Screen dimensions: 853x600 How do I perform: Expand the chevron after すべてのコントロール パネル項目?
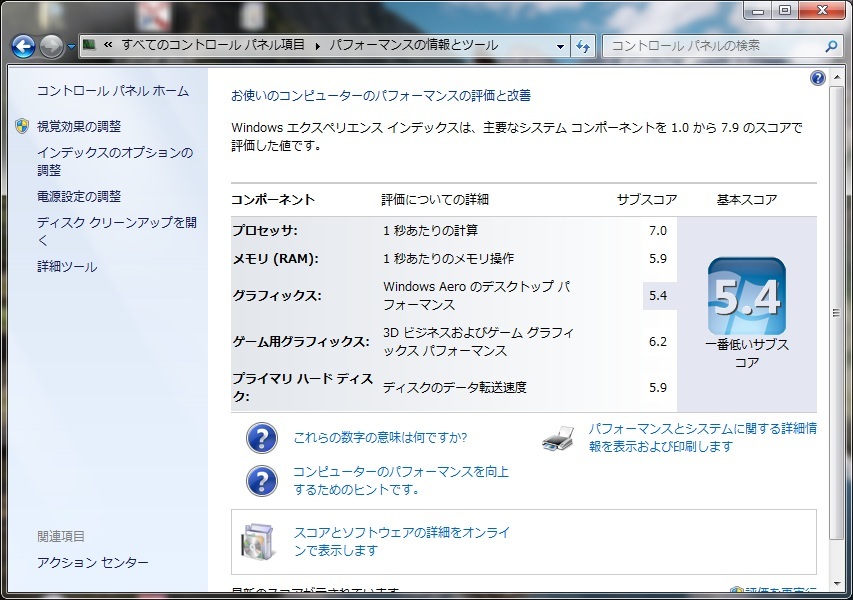point(319,46)
